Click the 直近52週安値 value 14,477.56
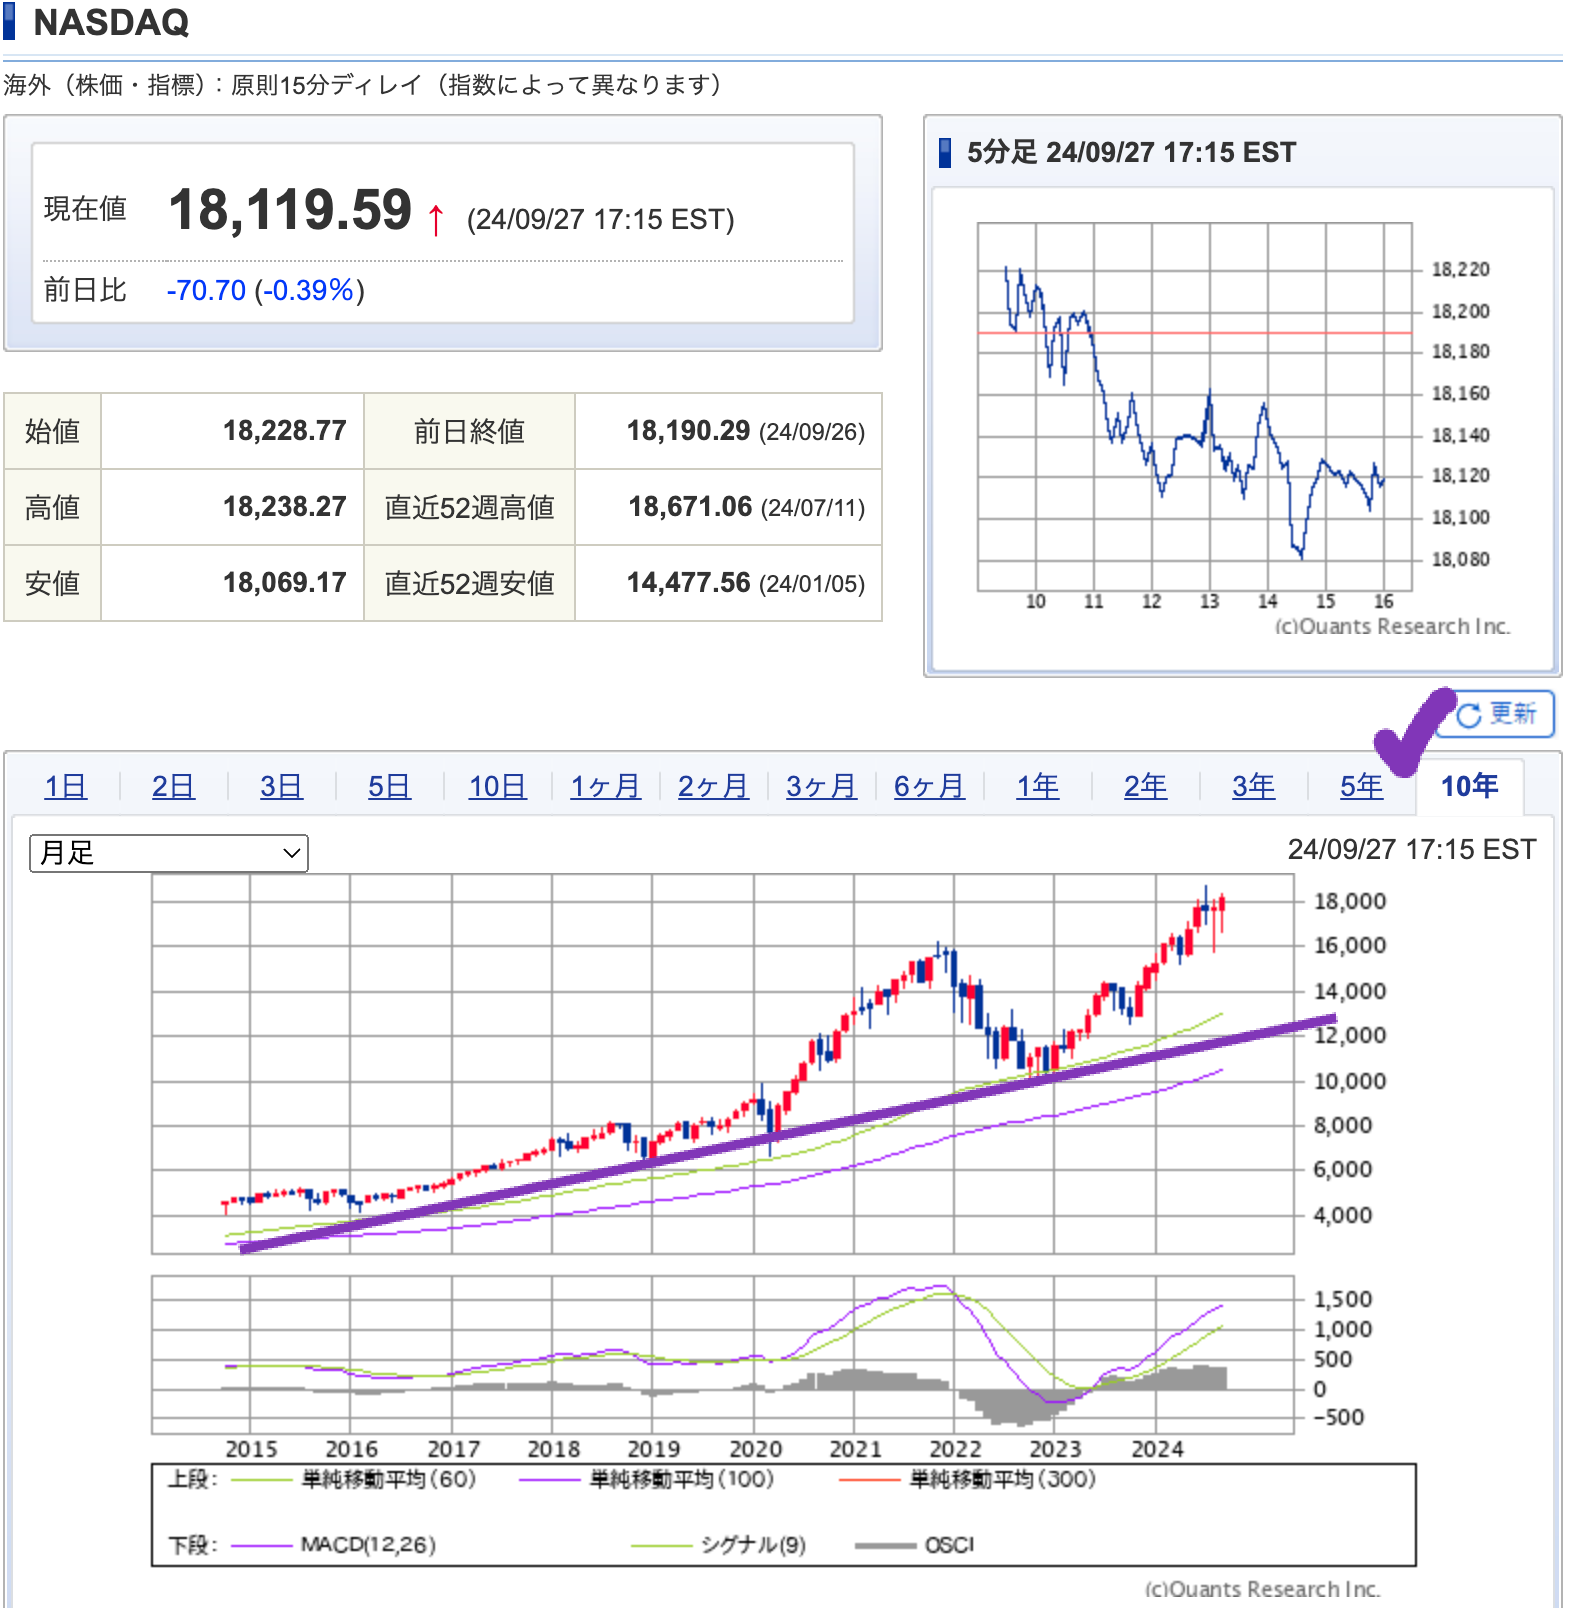Image resolution: width=1576 pixels, height=1608 pixels. 688,583
